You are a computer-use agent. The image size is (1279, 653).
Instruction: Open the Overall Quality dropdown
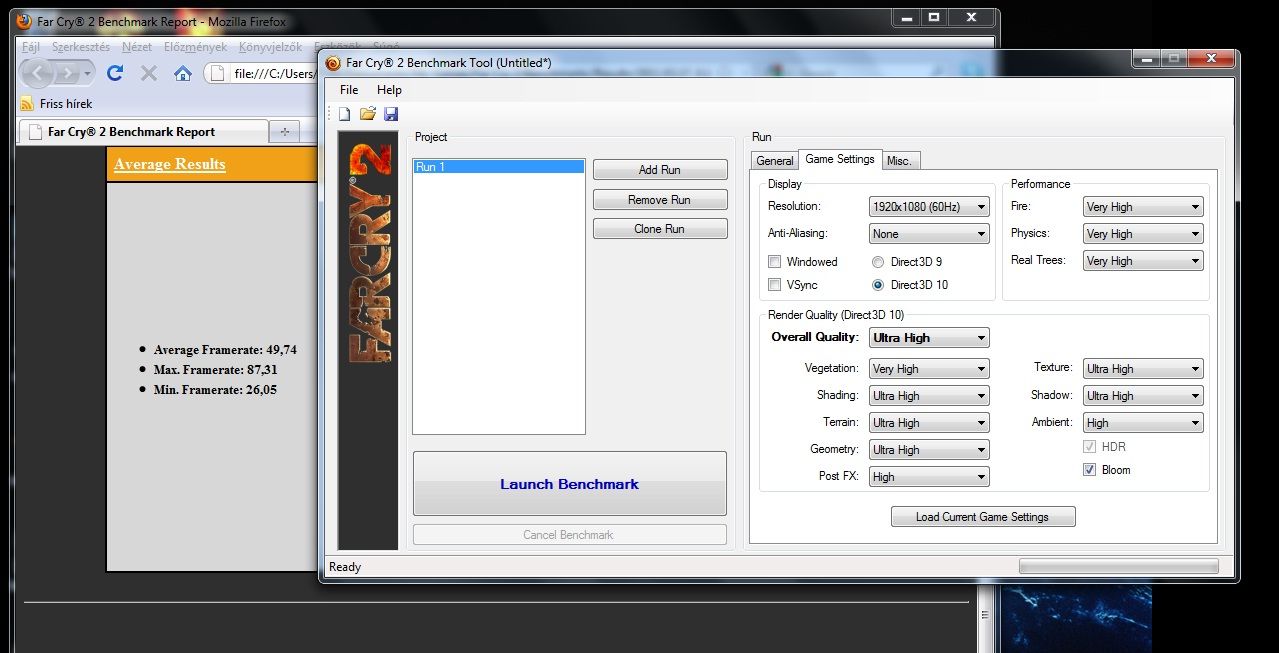(x=929, y=338)
